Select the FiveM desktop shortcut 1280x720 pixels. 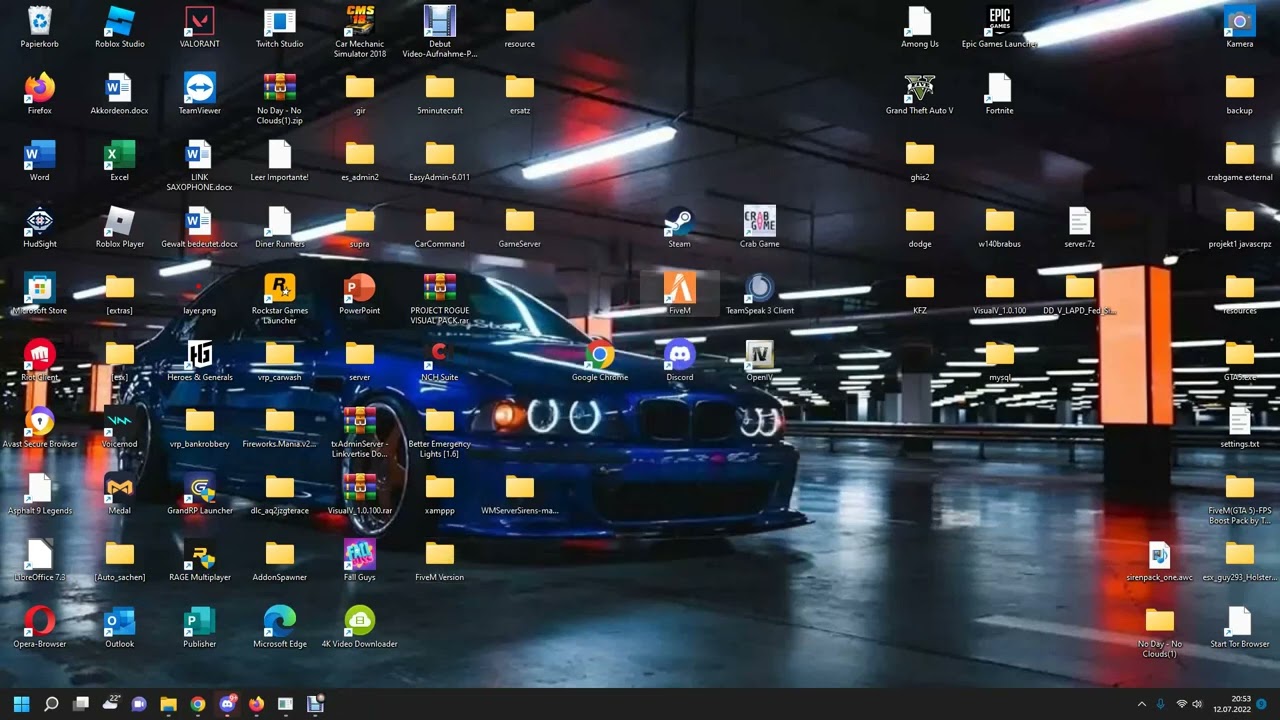click(x=680, y=295)
